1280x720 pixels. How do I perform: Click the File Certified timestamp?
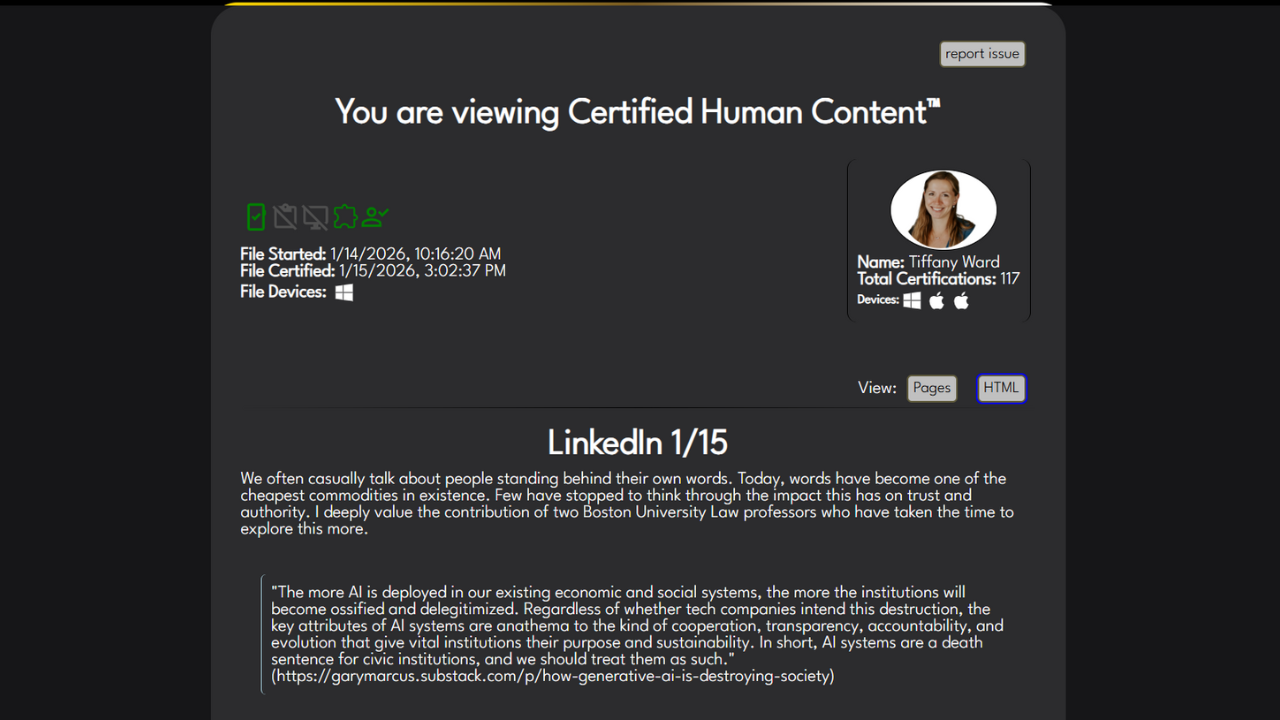(x=422, y=270)
